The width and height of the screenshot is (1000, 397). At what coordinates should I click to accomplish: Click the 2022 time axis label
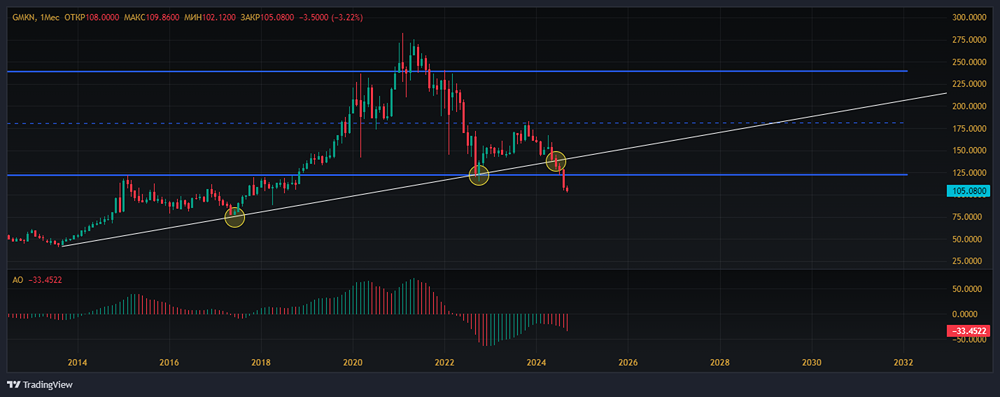pyautogui.click(x=445, y=363)
